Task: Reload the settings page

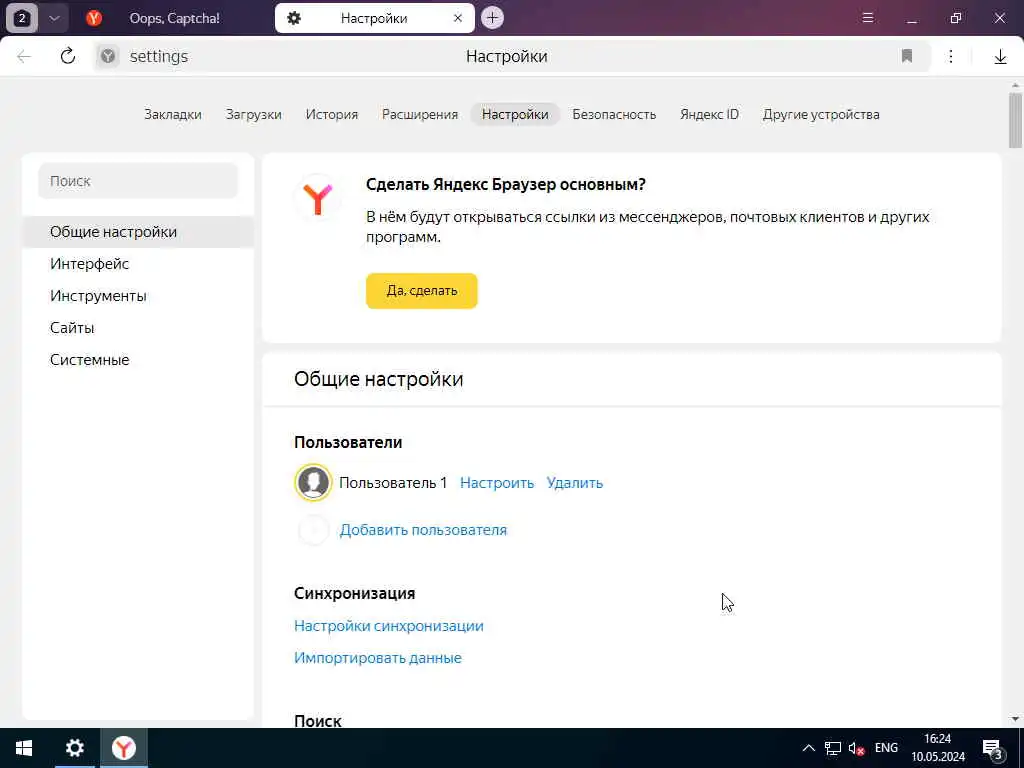Action: (x=67, y=56)
